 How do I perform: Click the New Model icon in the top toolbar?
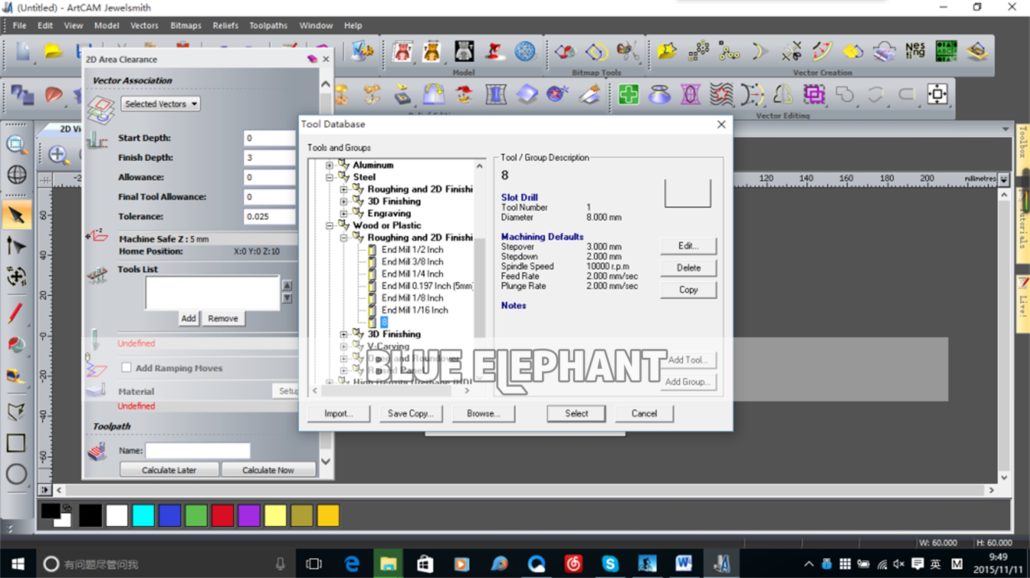click(x=23, y=51)
